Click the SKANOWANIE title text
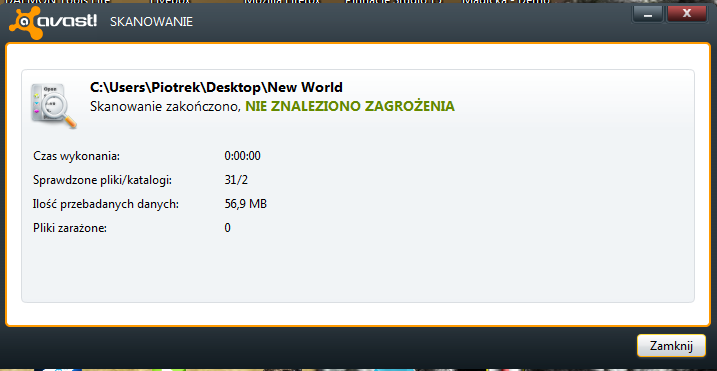 (x=151, y=22)
